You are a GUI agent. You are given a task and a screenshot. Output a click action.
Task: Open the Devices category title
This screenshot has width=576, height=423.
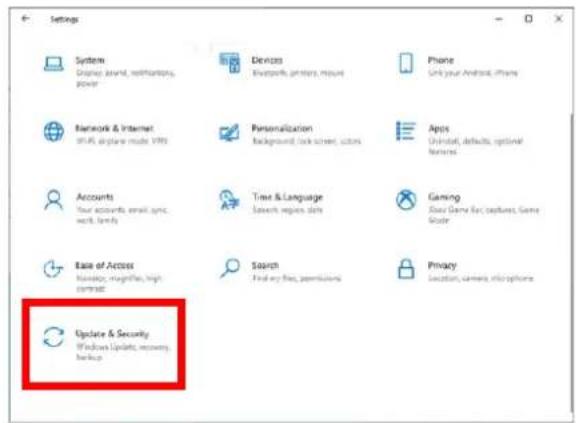267,60
